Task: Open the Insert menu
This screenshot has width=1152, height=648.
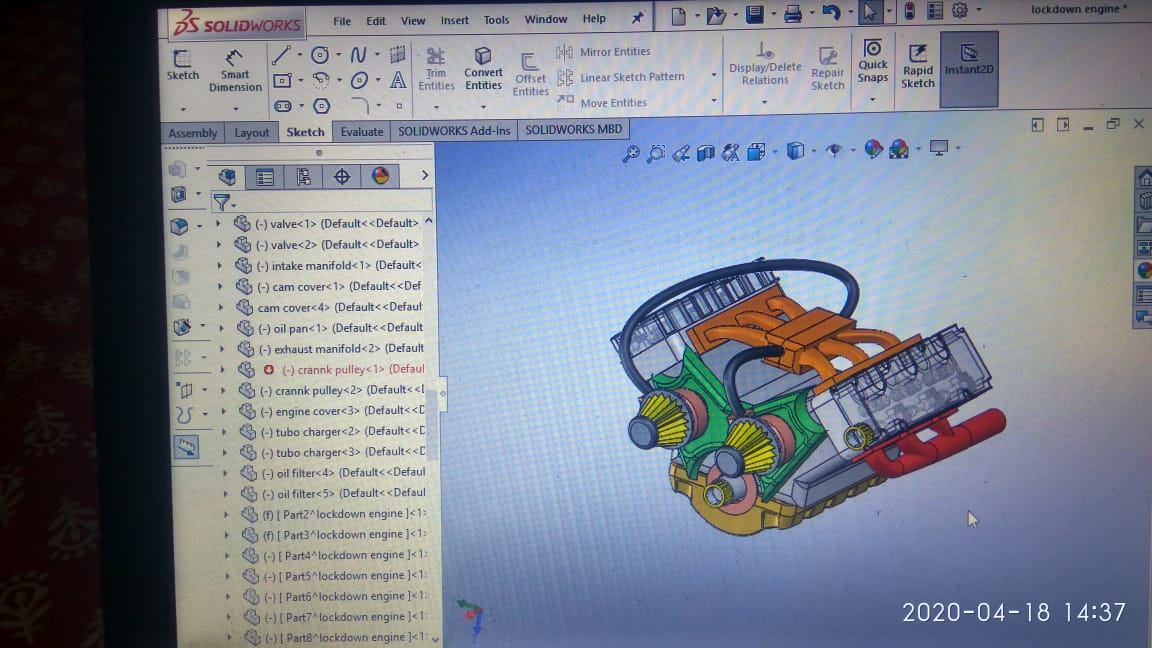Action: (454, 20)
